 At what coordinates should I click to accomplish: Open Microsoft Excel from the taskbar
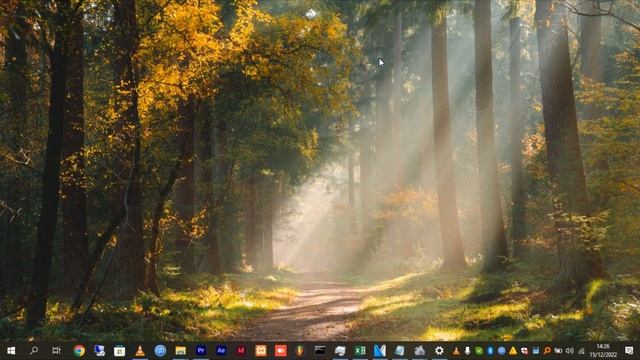pos(360,351)
